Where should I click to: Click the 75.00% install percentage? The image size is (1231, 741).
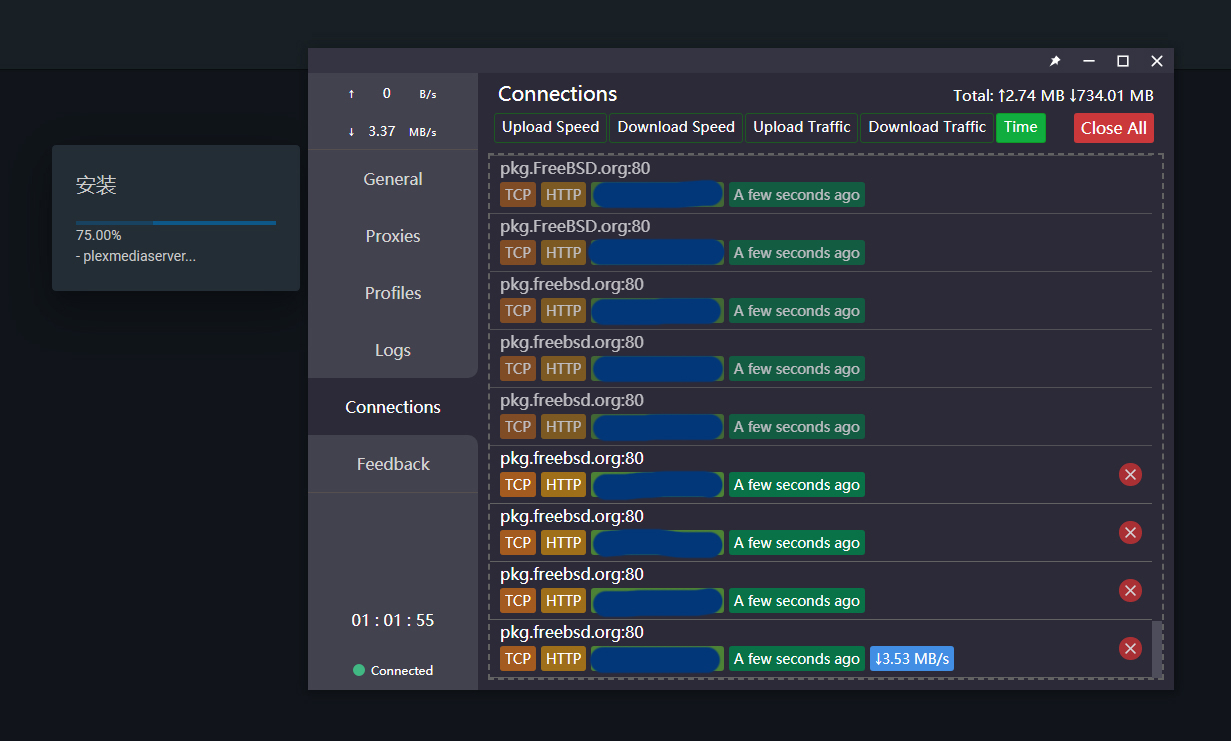pos(99,236)
